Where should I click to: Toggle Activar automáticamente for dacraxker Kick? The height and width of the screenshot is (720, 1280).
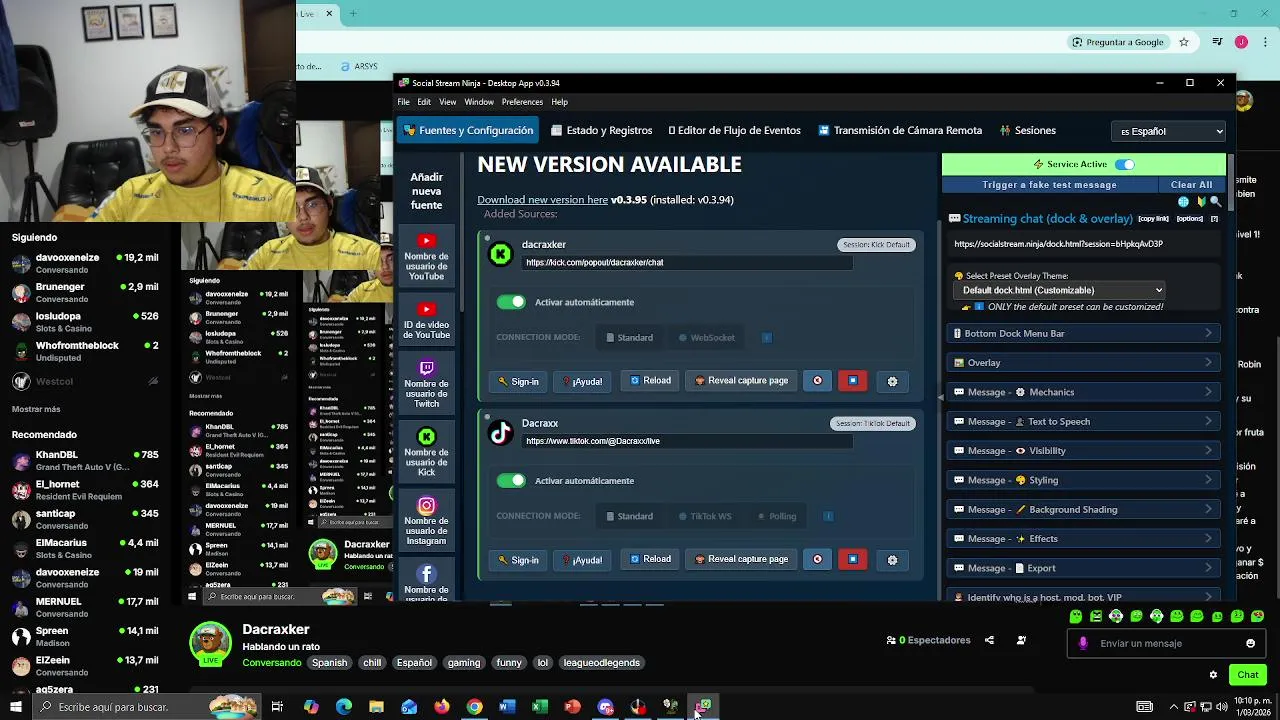point(511,302)
